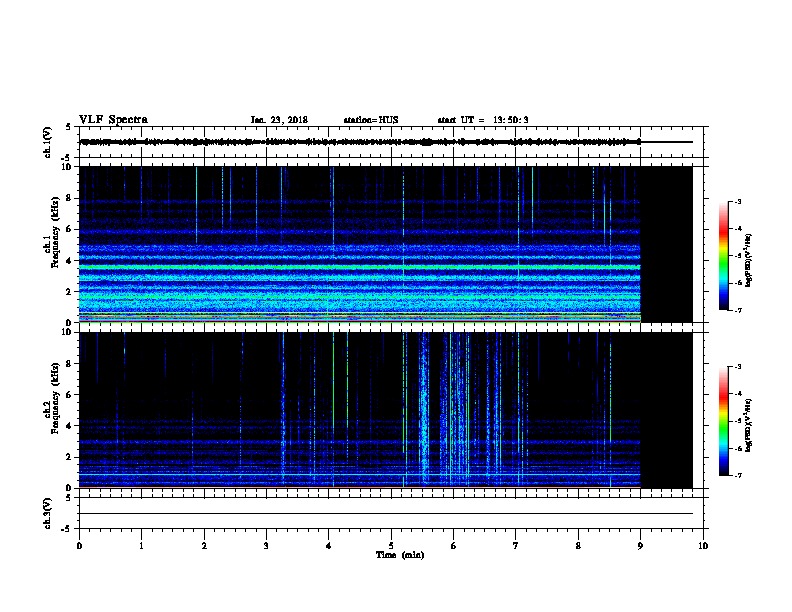Click the log(PSD) label beside the ch.1 colorbar
The width and height of the screenshot is (792, 612).
pyautogui.click(x=749, y=261)
